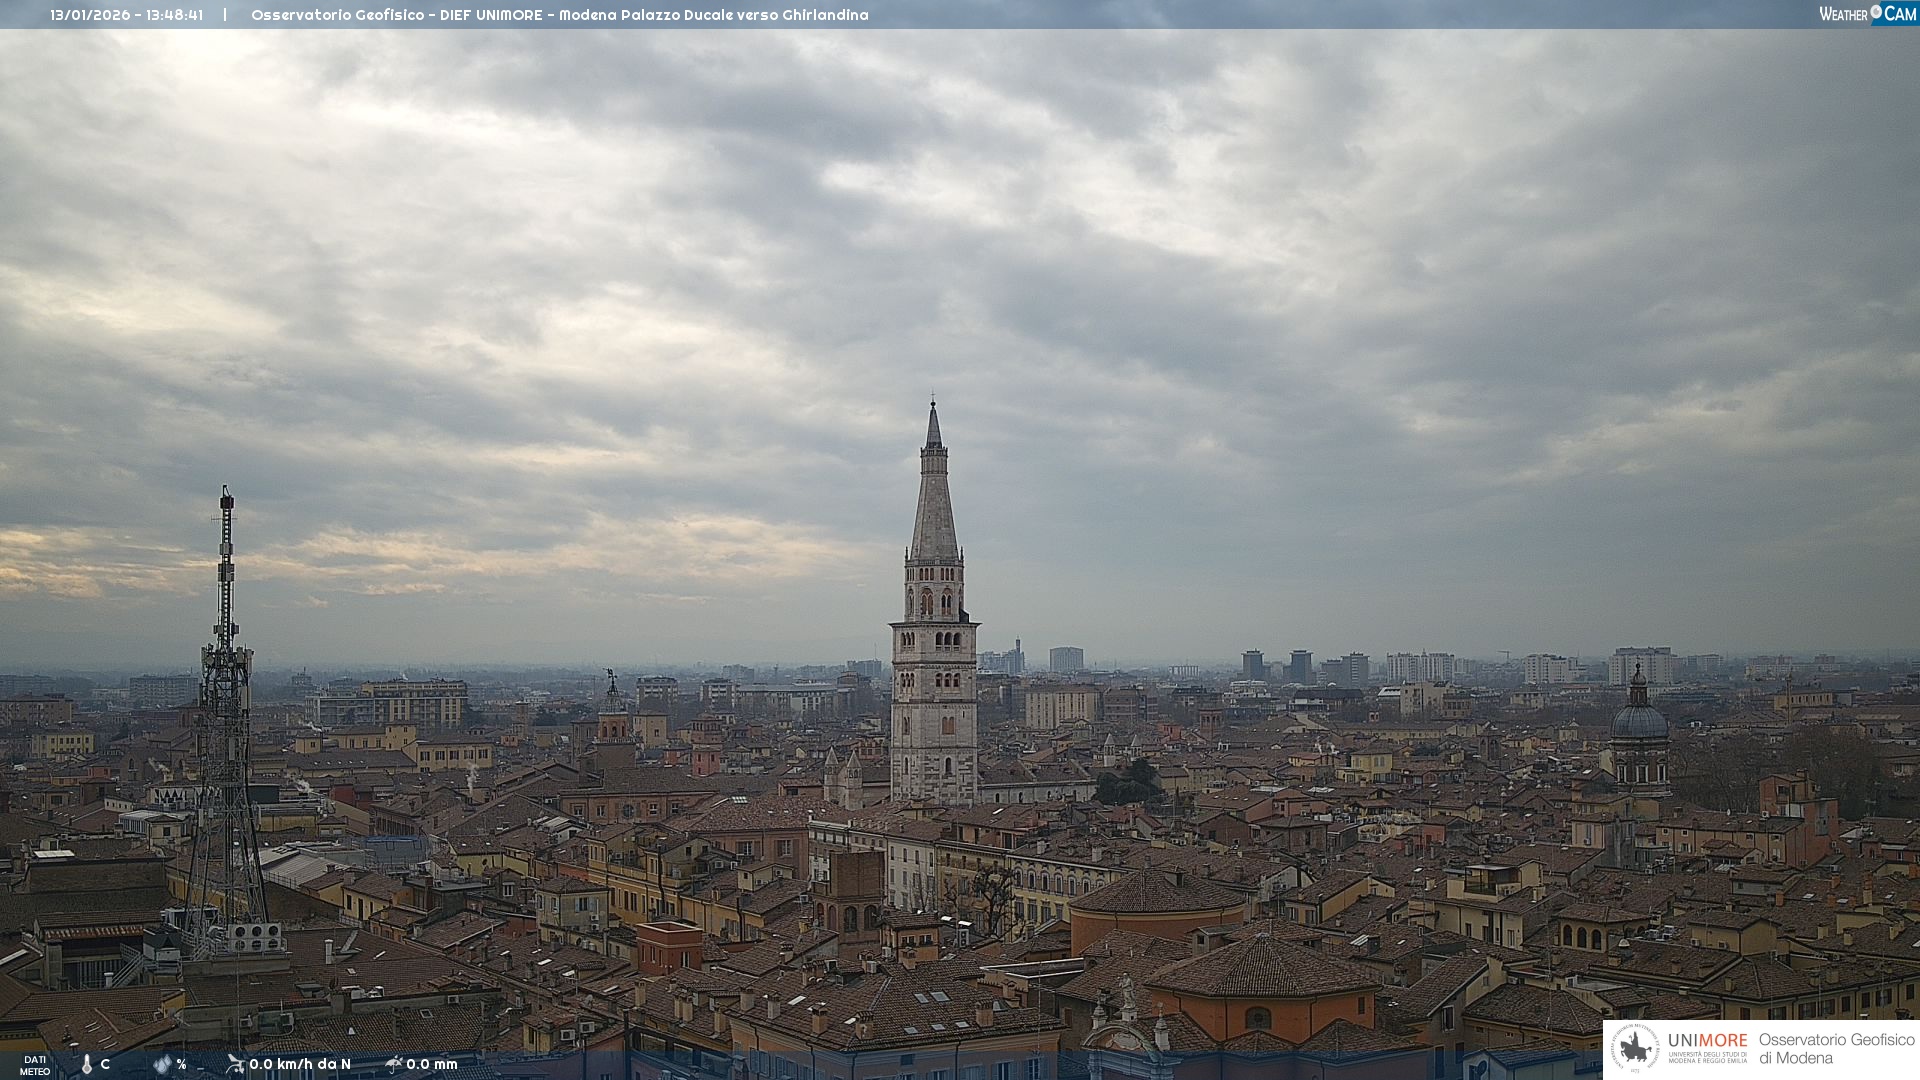
Task: Click the webcam lens icon in WeatherCam logo
Action: pos(1876,12)
